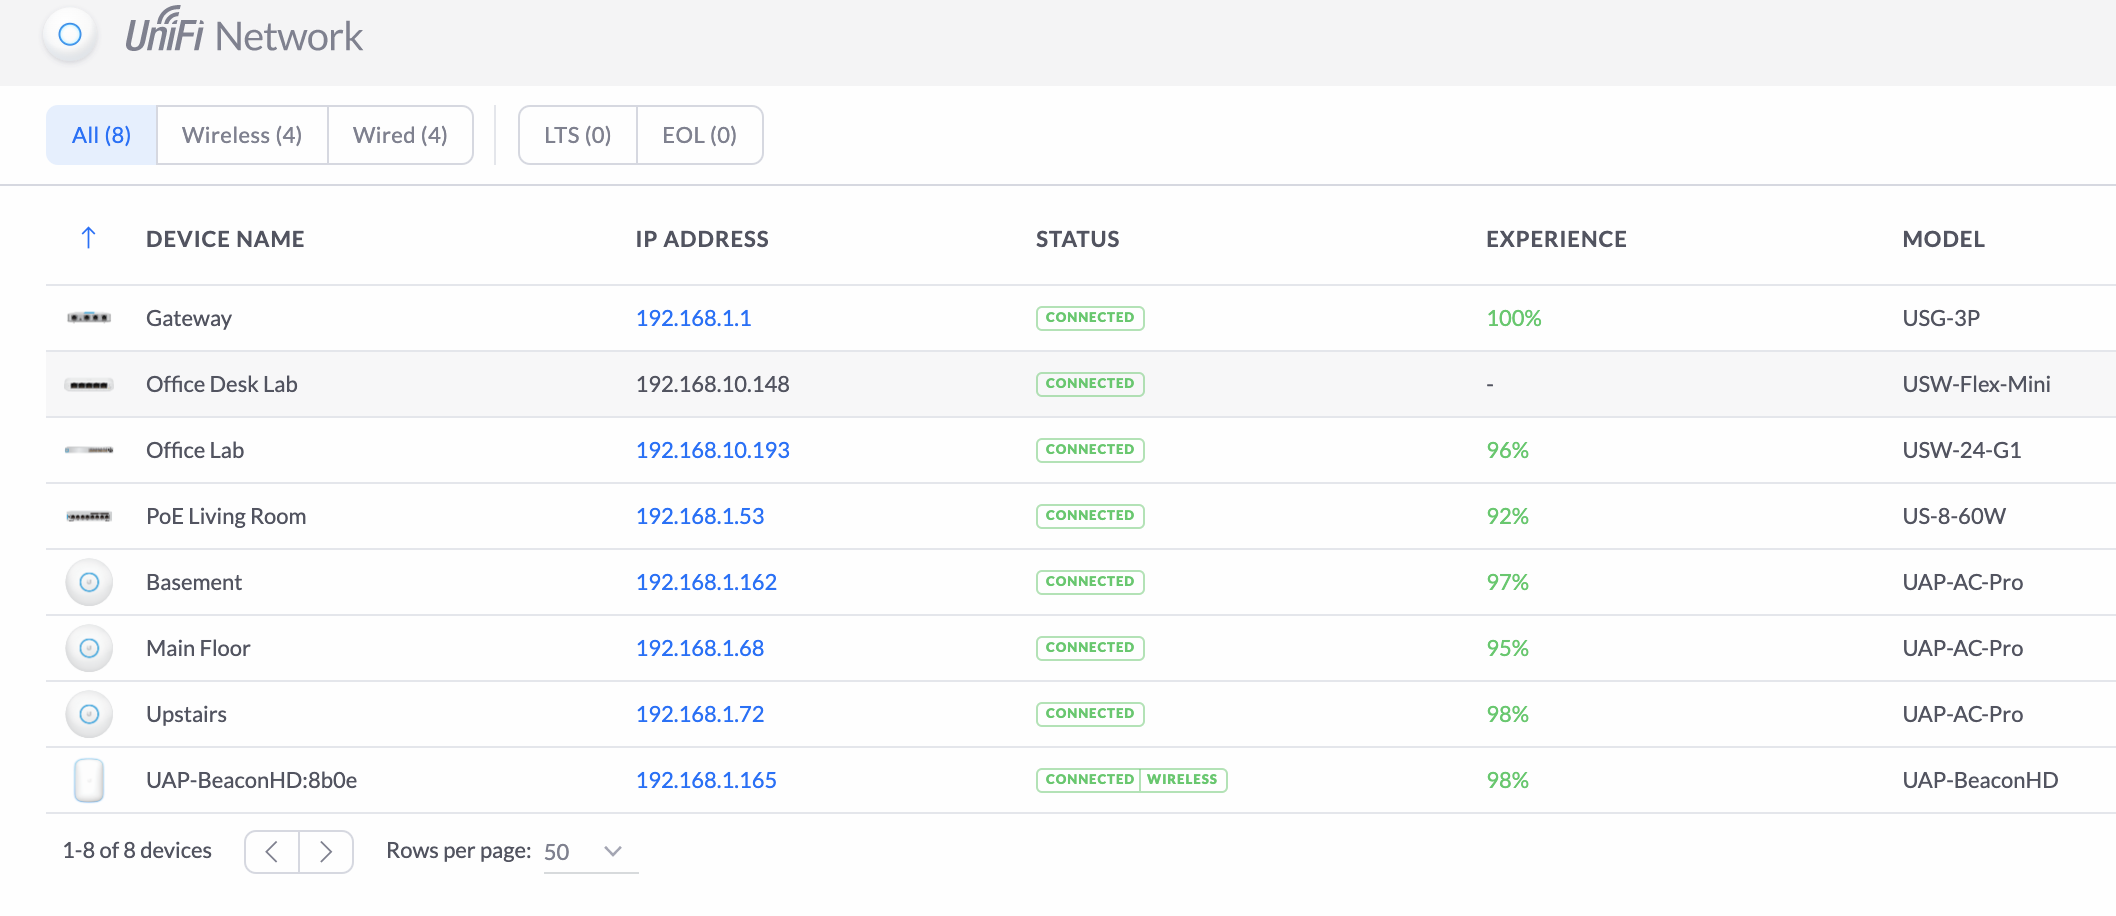Open the 192.168.1.53 IP link
Viewport: 2116px width, 916px height.
point(700,516)
